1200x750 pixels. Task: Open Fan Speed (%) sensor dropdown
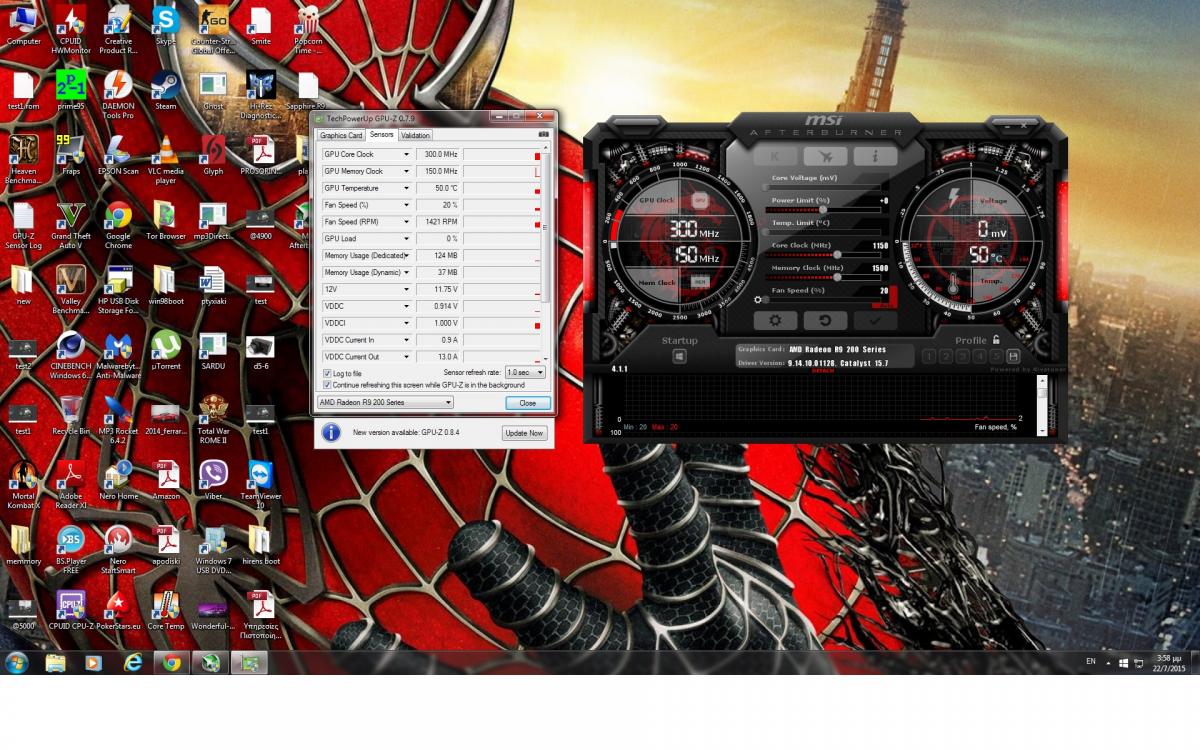(x=406, y=205)
